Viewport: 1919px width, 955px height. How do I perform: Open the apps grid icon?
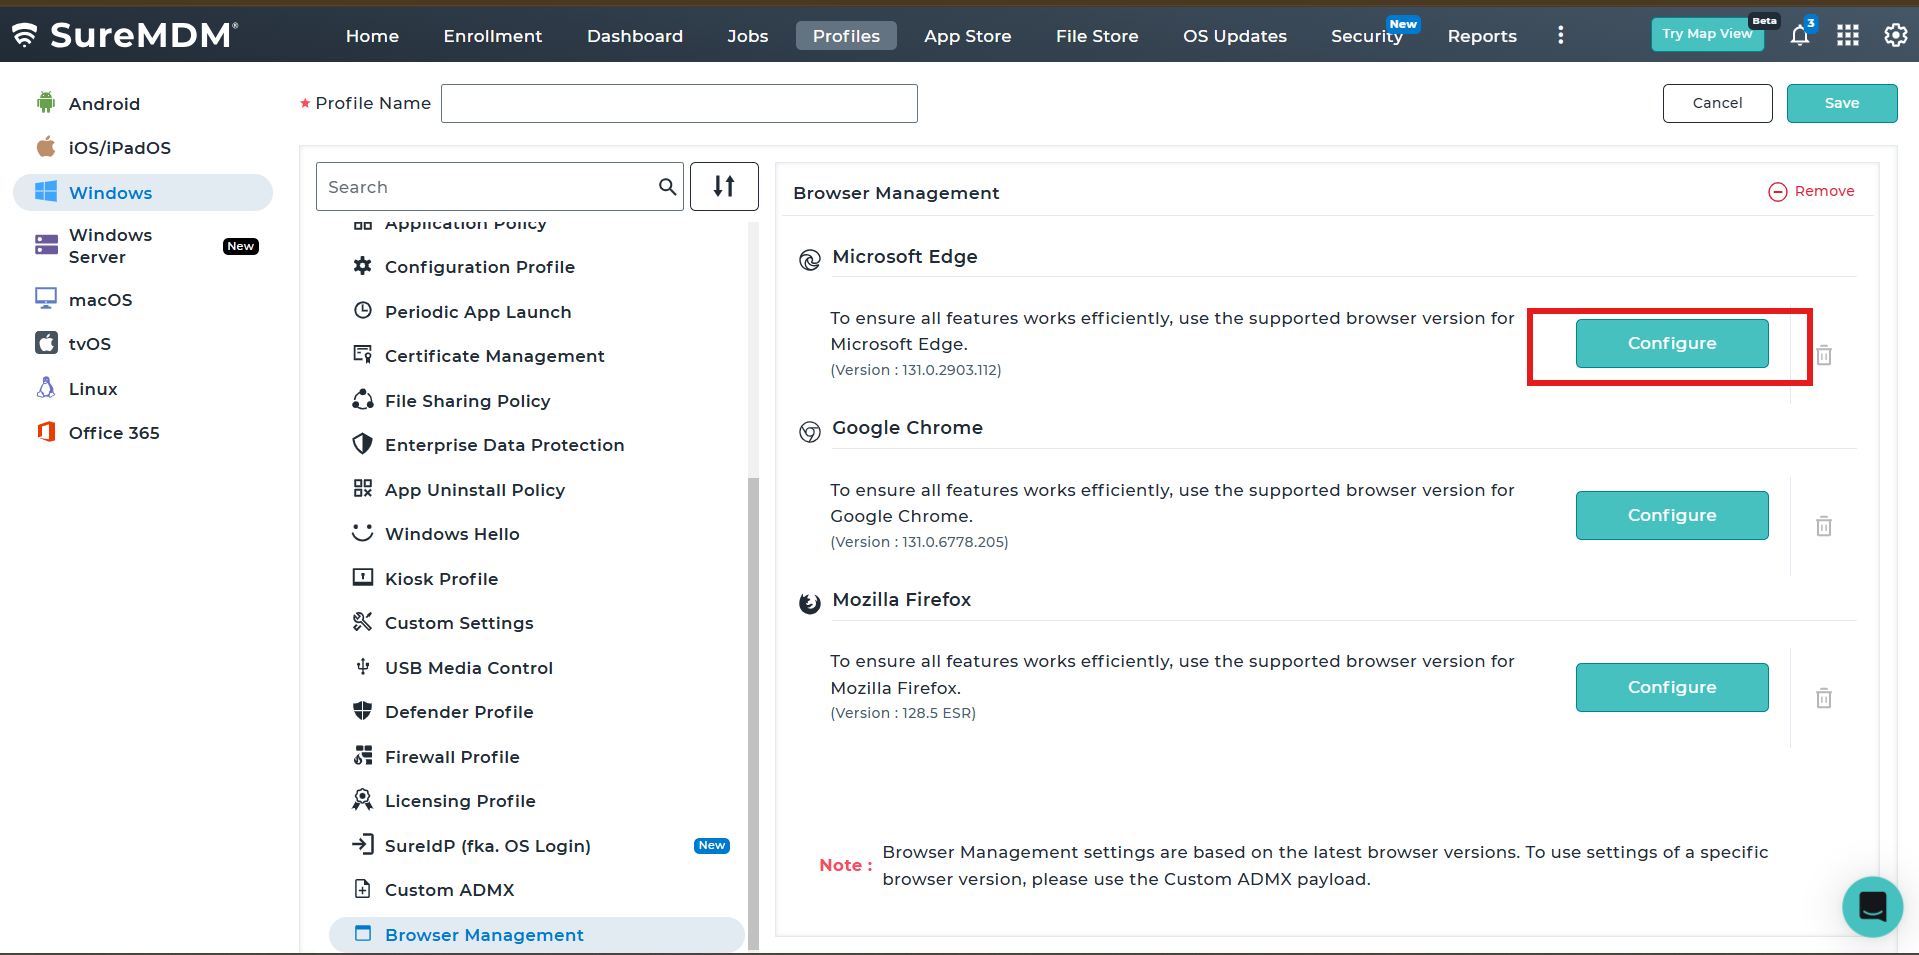tap(1848, 36)
